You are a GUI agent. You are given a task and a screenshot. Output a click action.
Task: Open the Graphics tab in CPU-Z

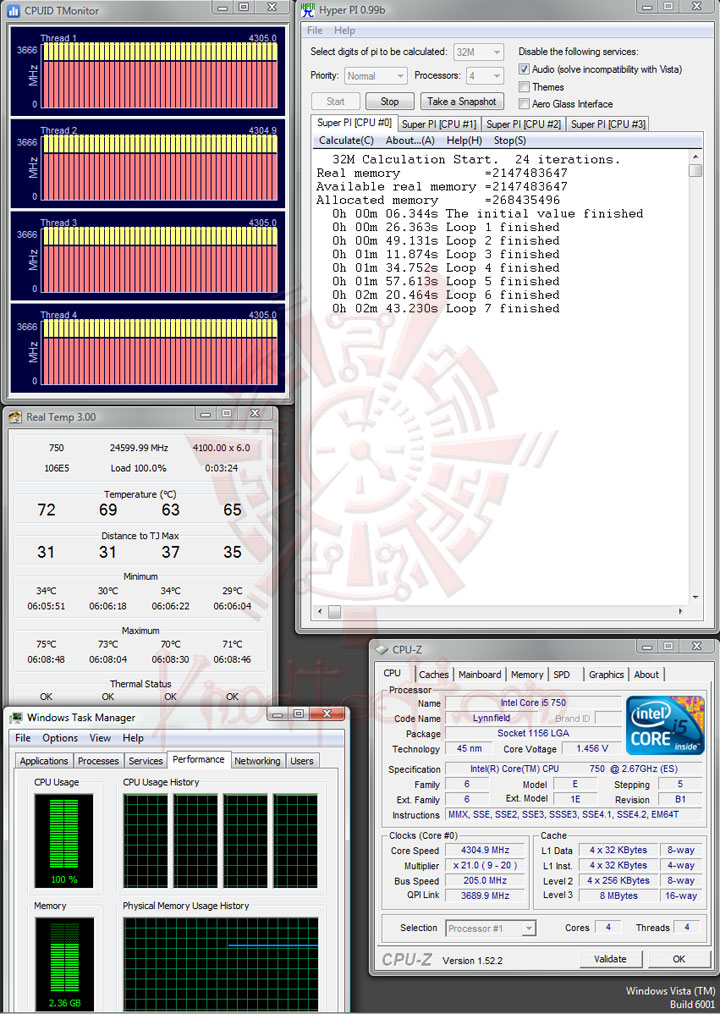coord(606,674)
